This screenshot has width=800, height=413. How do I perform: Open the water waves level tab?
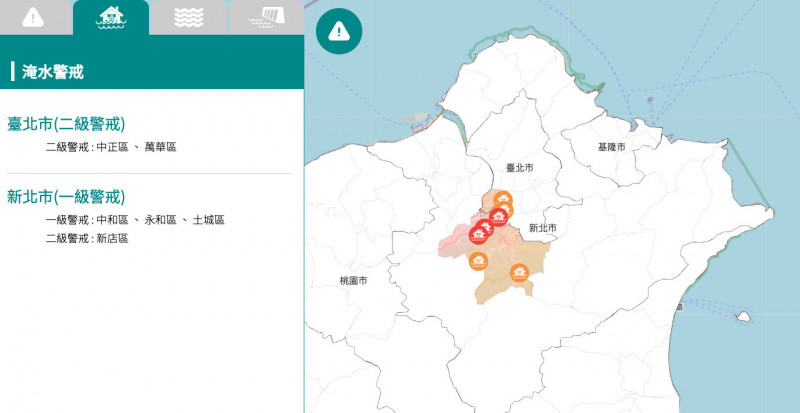tap(188, 17)
